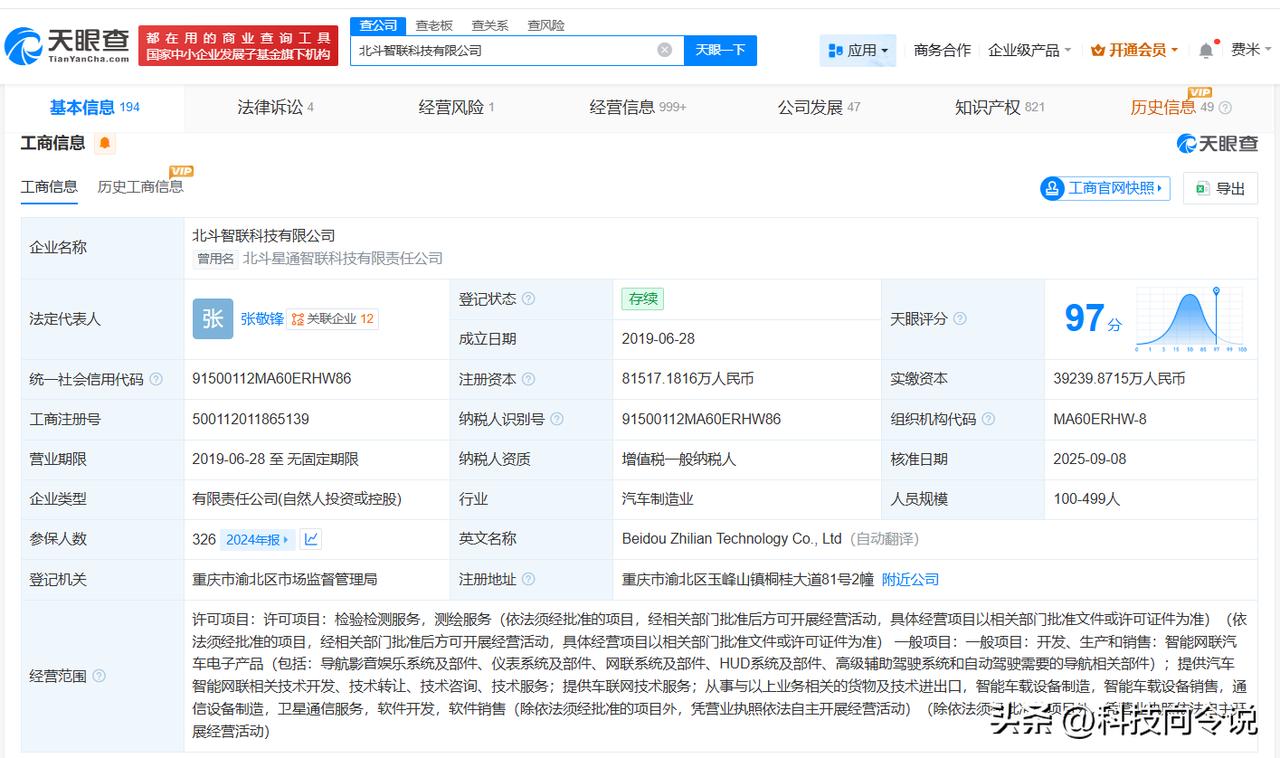Click registration number 500112011865139
Screen dimensions: 1280x758
point(251,419)
